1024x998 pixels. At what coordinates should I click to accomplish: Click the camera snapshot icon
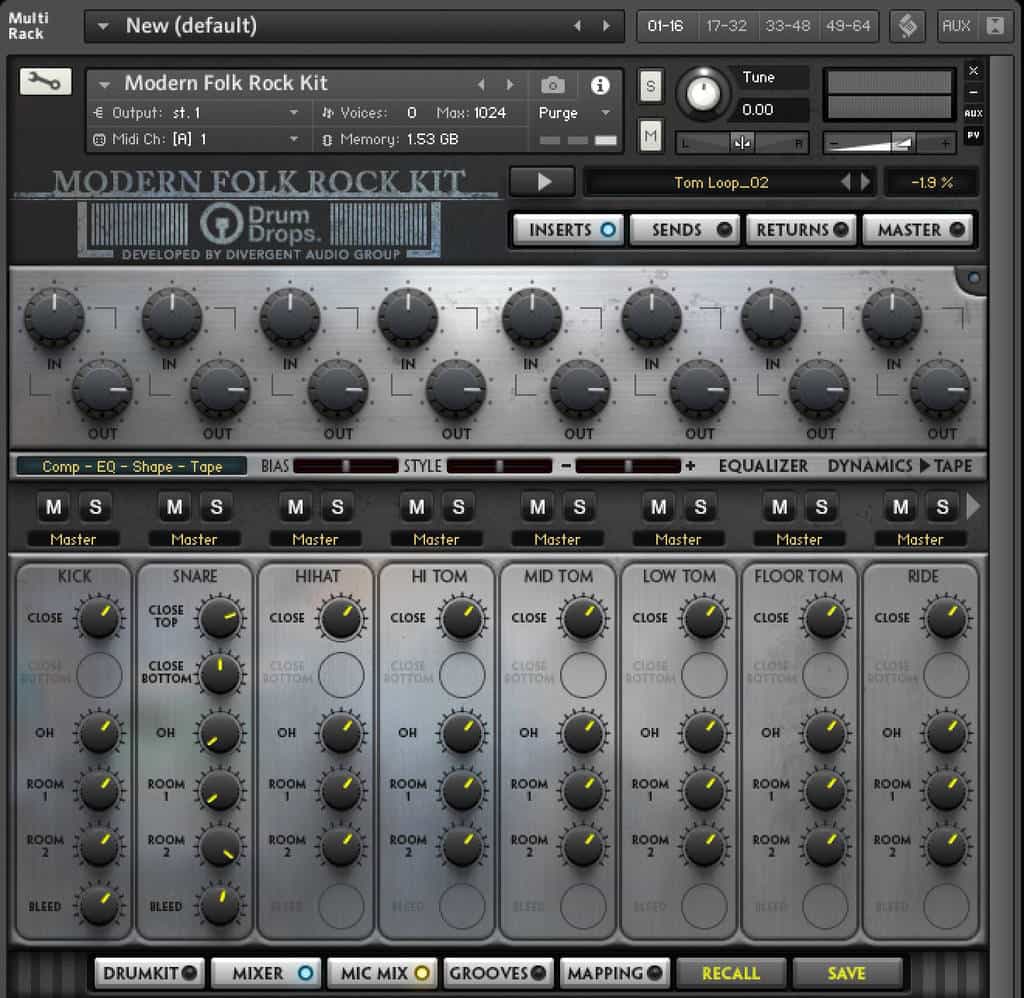point(552,85)
